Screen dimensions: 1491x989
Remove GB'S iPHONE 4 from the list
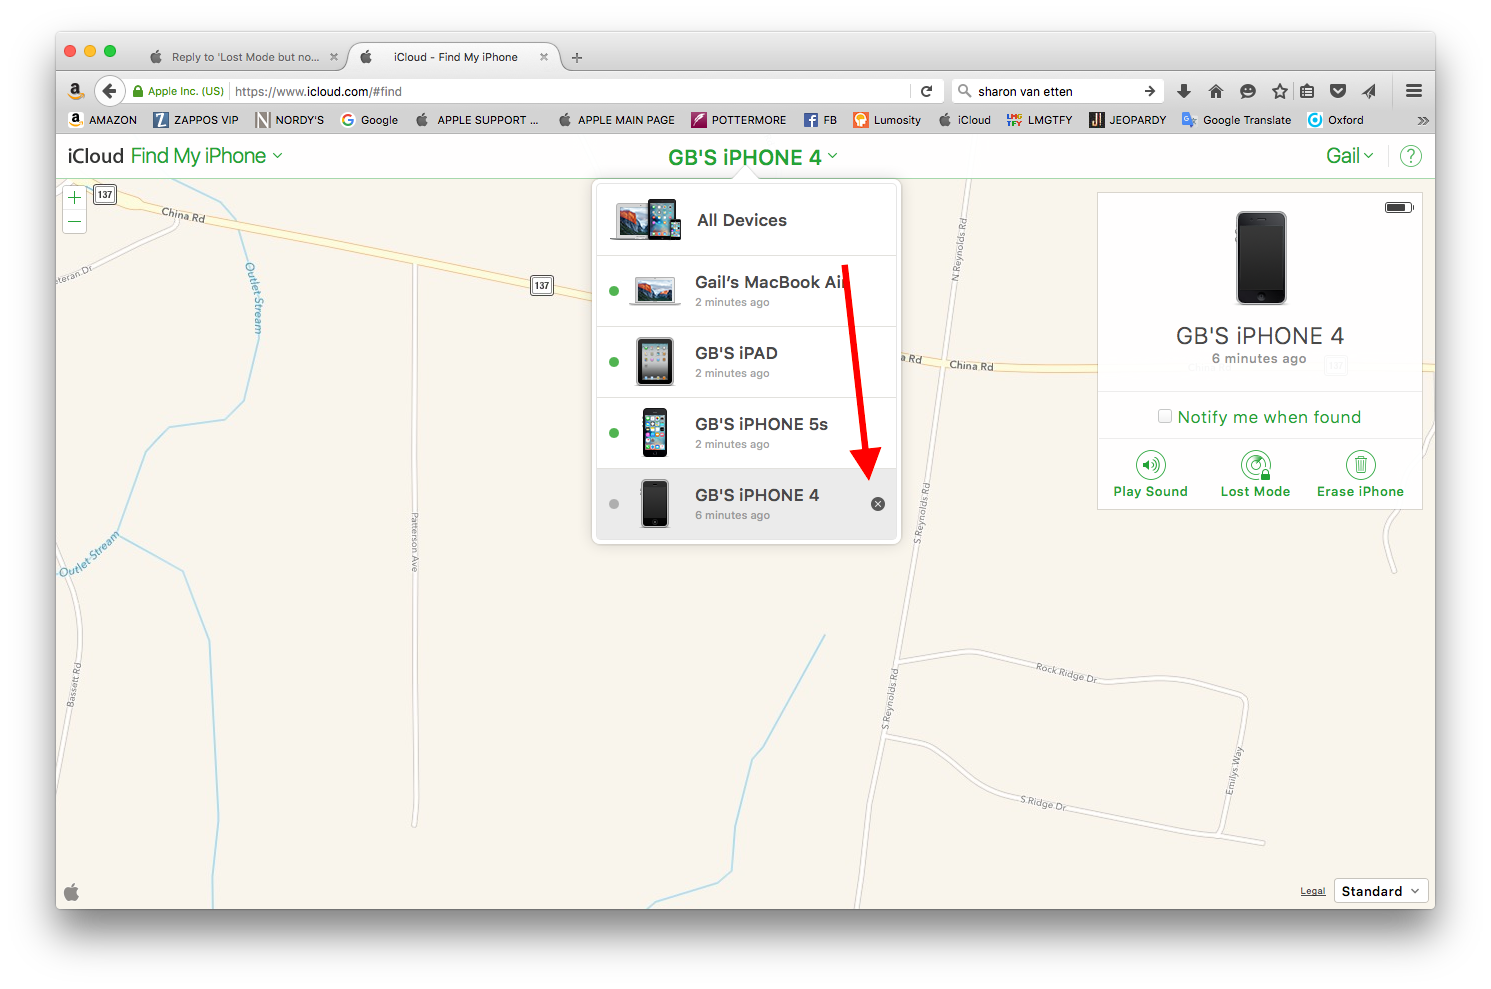(x=878, y=504)
